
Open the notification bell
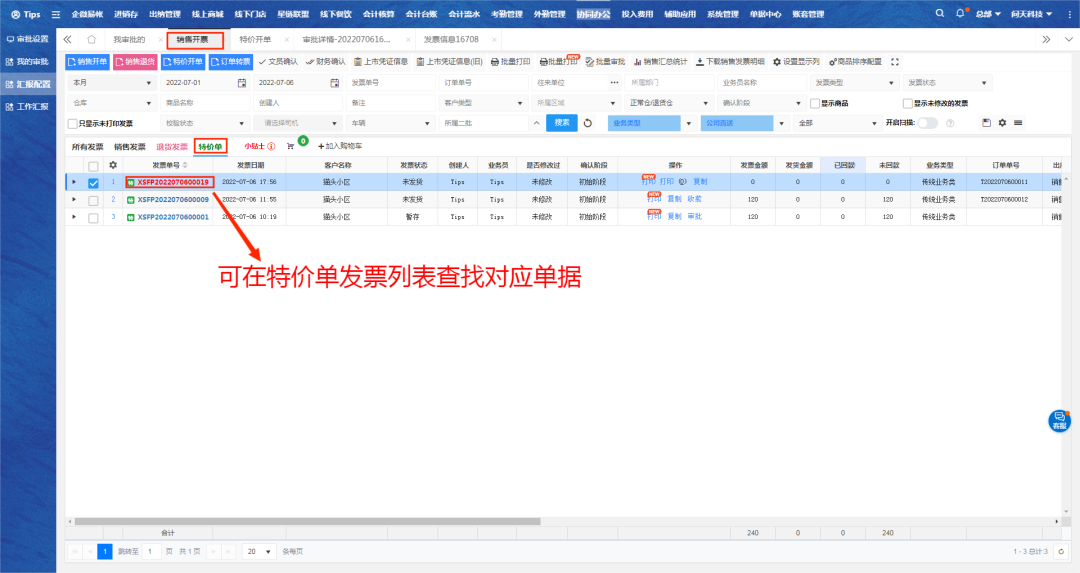click(x=961, y=14)
